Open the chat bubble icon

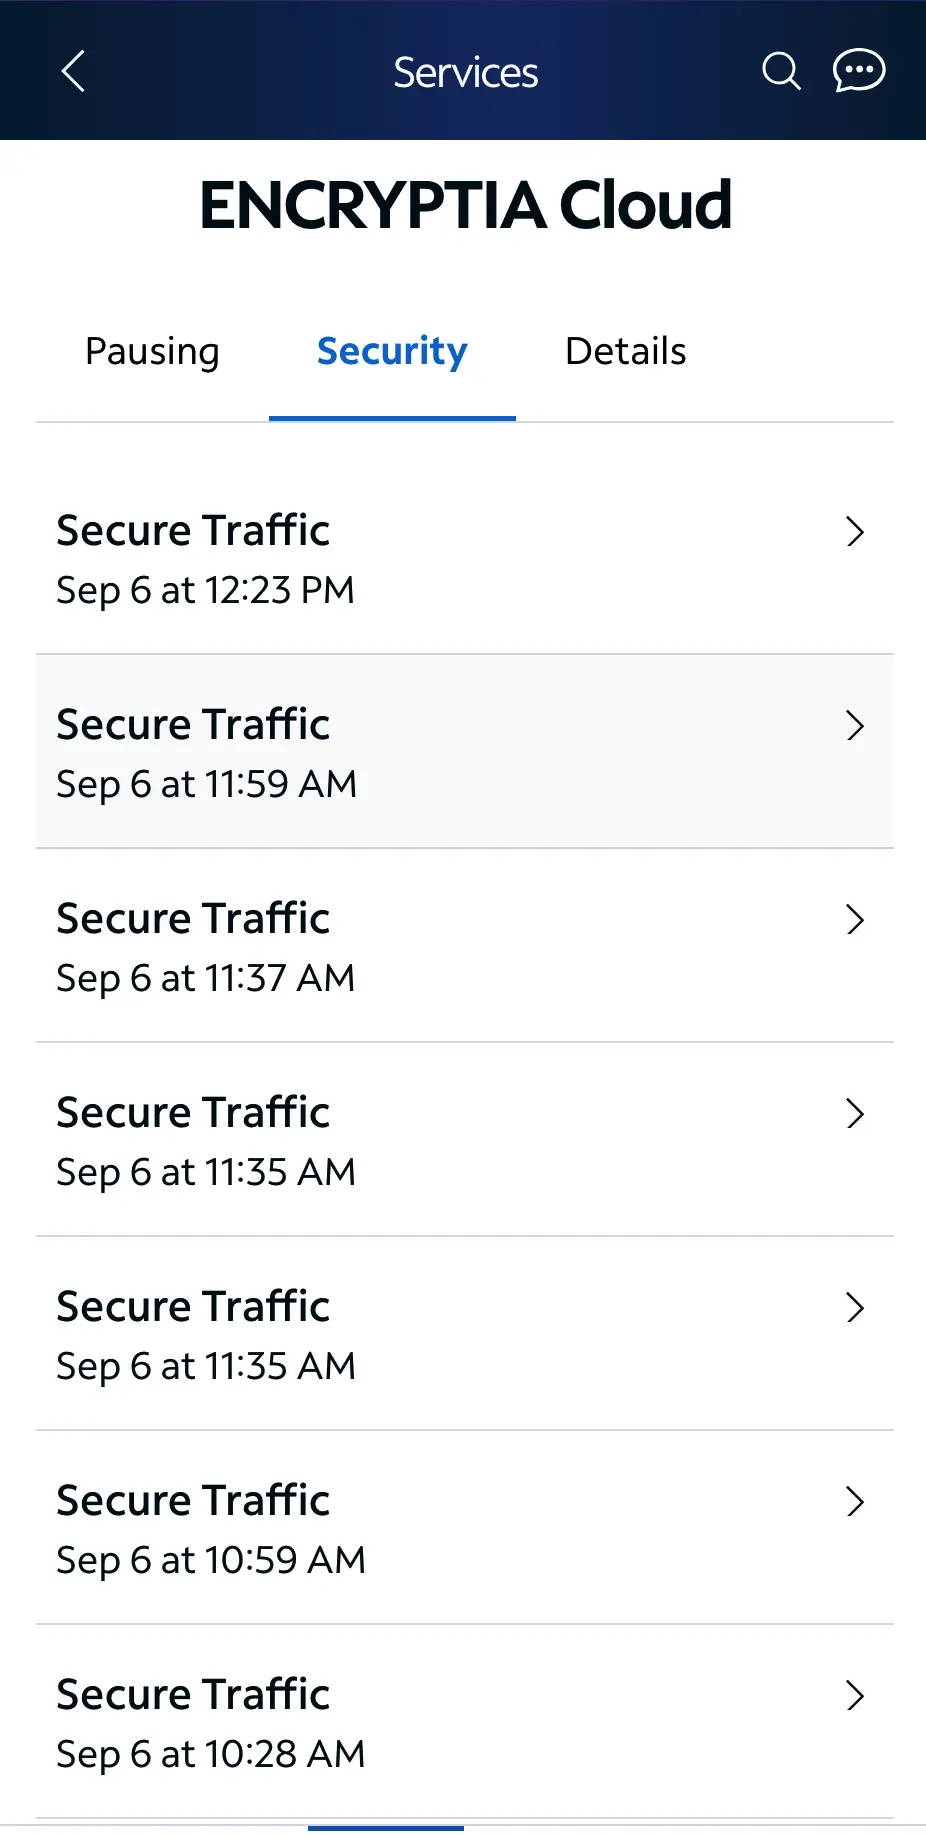[x=859, y=71]
